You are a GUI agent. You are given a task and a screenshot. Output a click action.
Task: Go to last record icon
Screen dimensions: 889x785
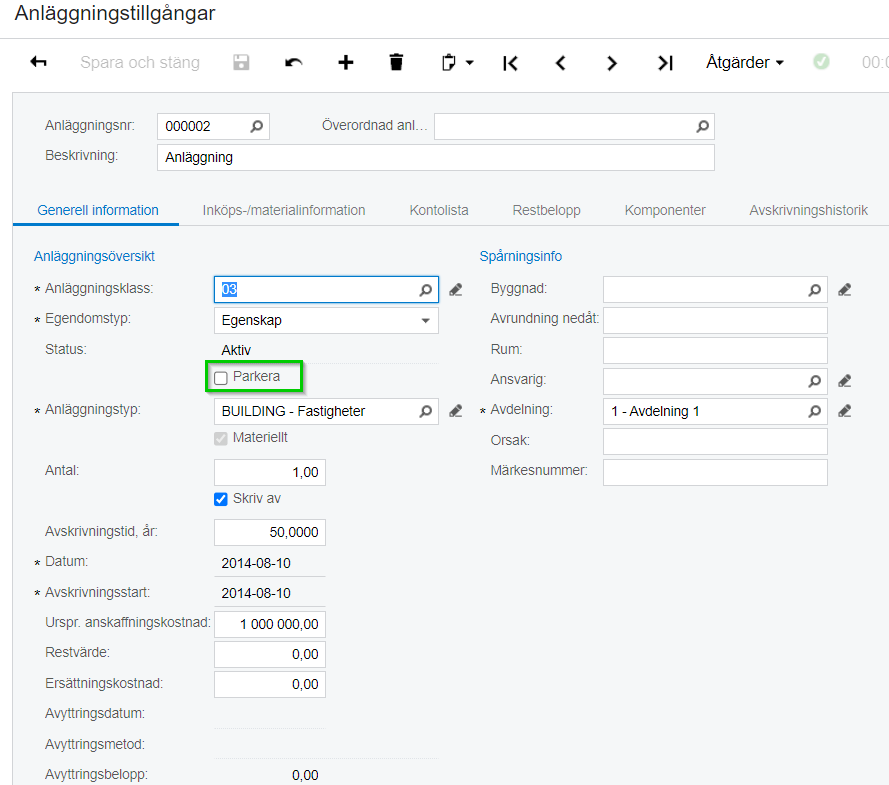pyautogui.click(x=665, y=63)
